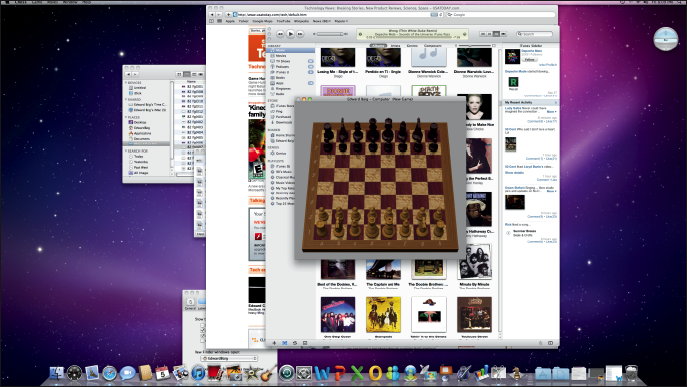Open Safari compass icon in Dock
Viewport: 687px width, 387px height.
point(110,373)
